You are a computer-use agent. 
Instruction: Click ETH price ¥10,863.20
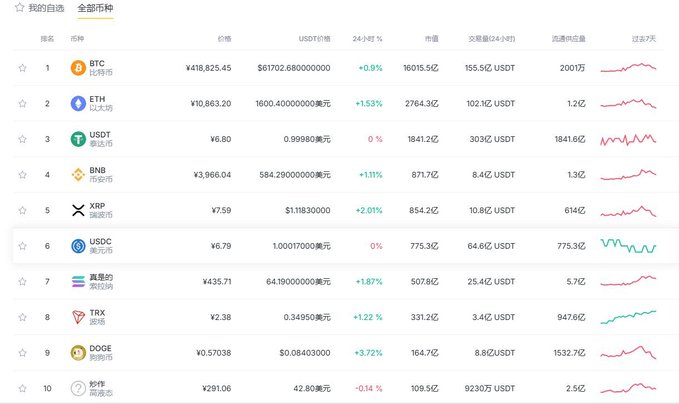(211, 103)
